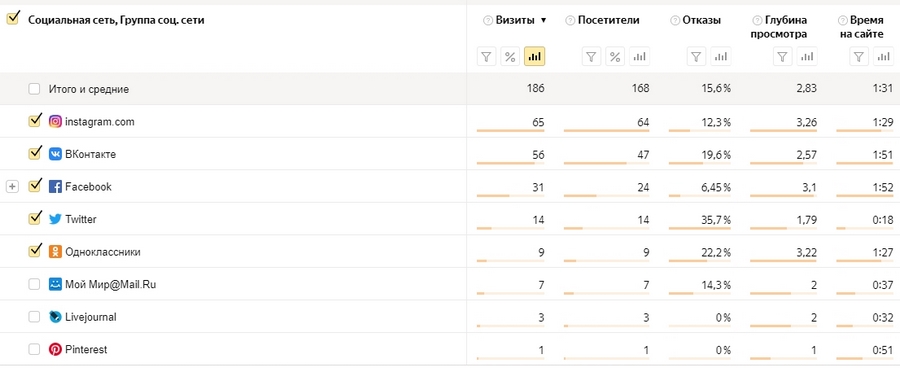900x368 pixels.
Task: Click the filter icon under Время на сайте
Action: click(859, 56)
